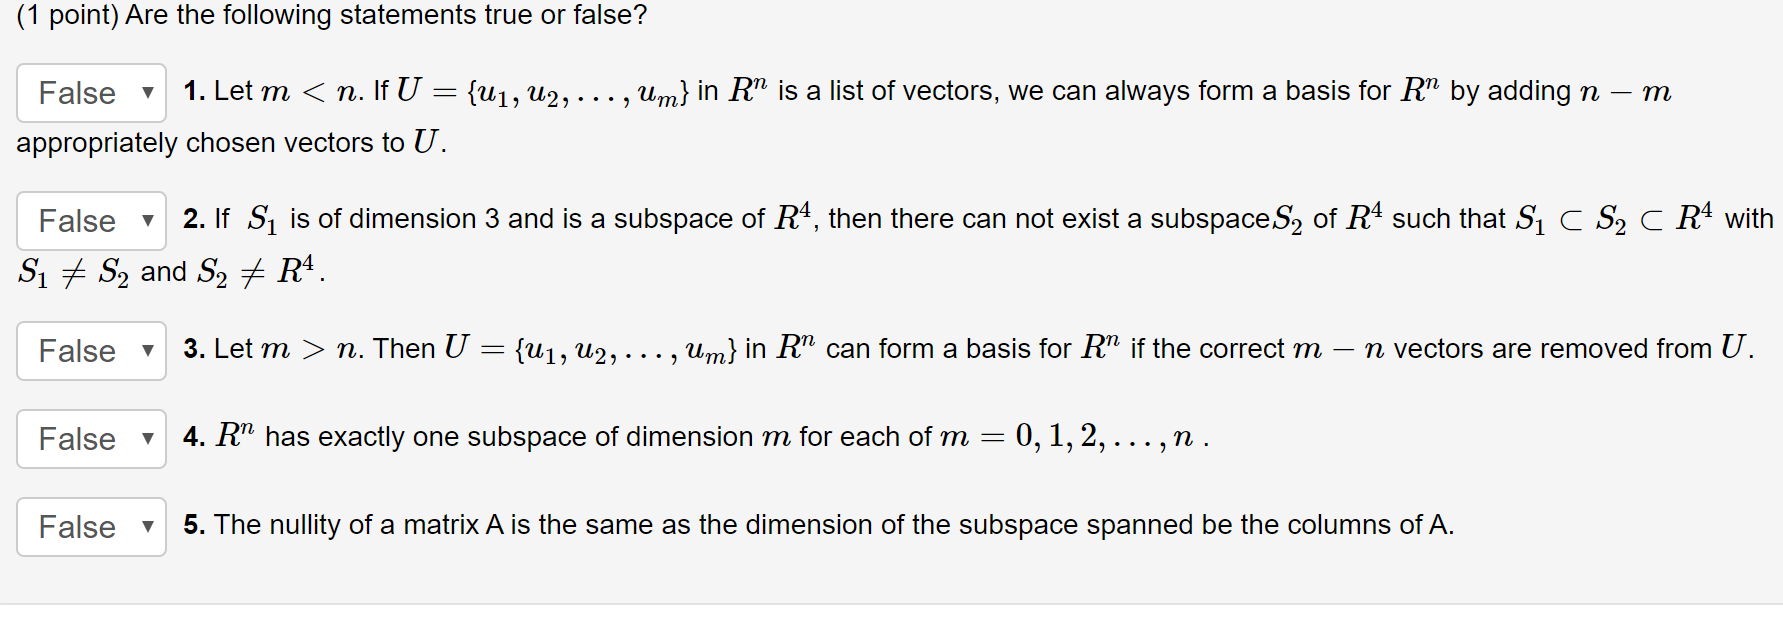Select the False value shown for question 1
The width and height of the screenshot is (1783, 633).
pos(75,92)
